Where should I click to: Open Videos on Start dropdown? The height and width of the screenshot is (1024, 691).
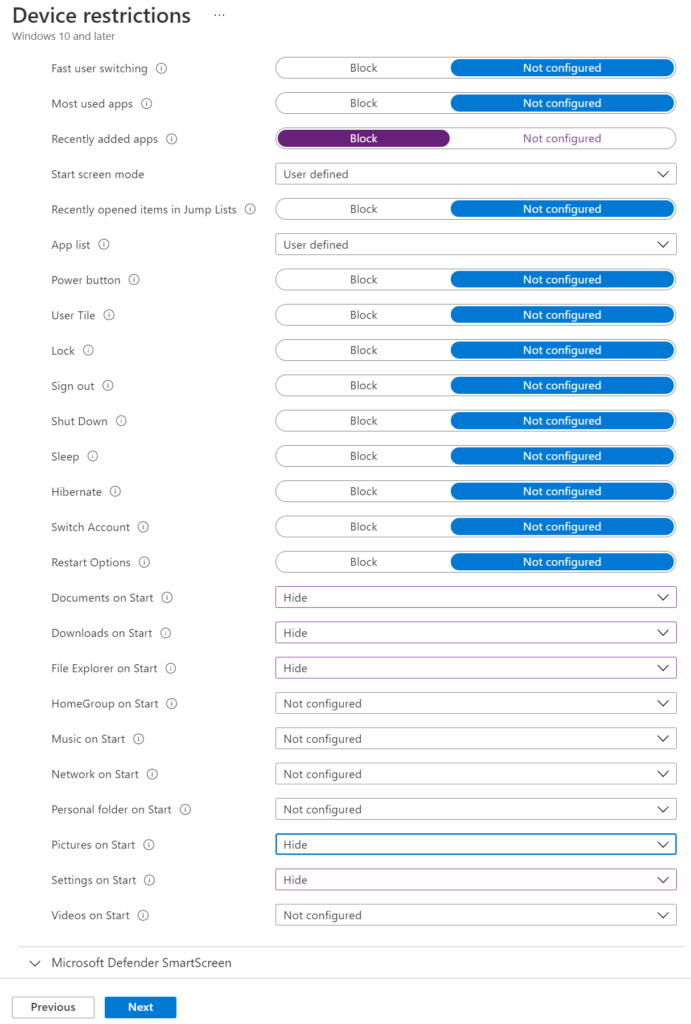[x=475, y=915]
